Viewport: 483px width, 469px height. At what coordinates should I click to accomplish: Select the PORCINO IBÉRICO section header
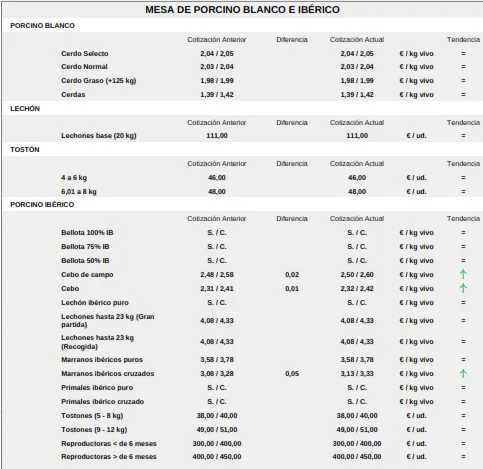[x=42, y=205]
